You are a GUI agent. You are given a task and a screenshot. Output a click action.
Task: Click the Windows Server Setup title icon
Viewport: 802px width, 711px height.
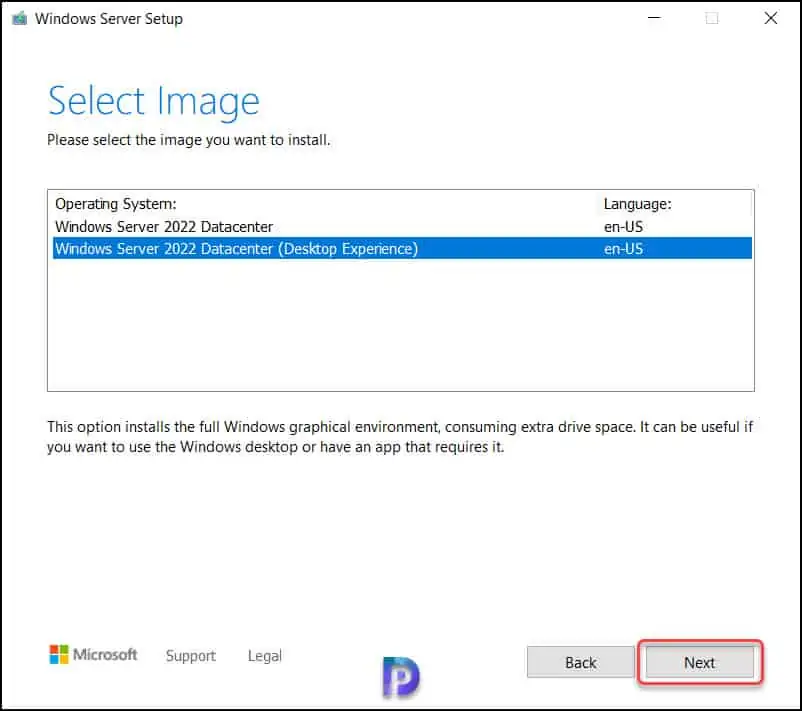tap(19, 19)
